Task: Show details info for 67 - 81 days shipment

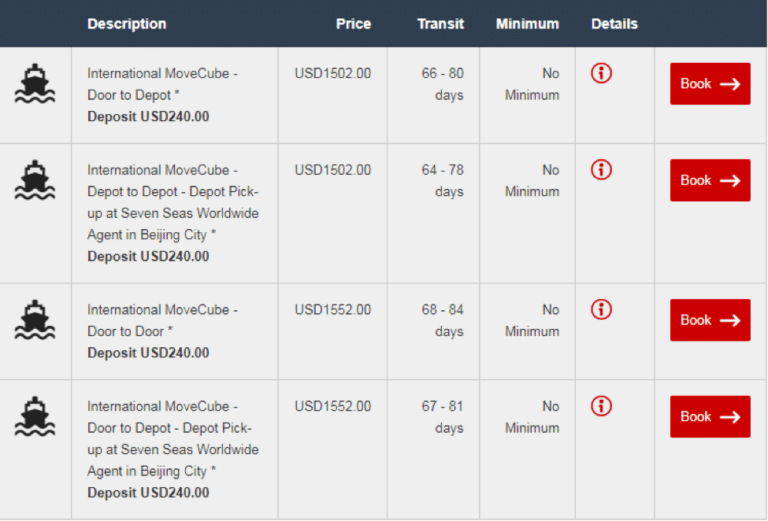Action: [601, 406]
